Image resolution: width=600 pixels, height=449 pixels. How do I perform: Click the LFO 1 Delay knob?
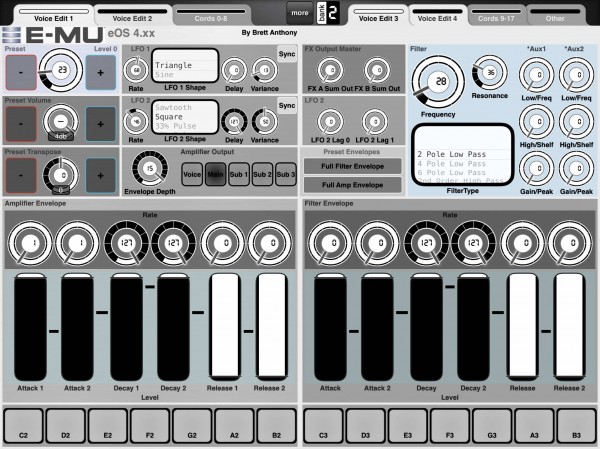pos(234,70)
